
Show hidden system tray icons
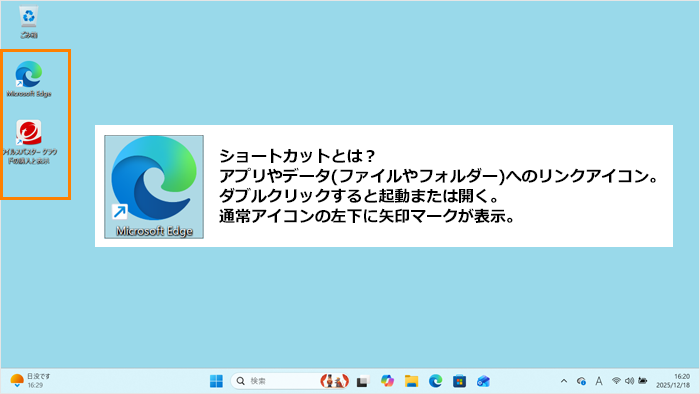coord(564,381)
